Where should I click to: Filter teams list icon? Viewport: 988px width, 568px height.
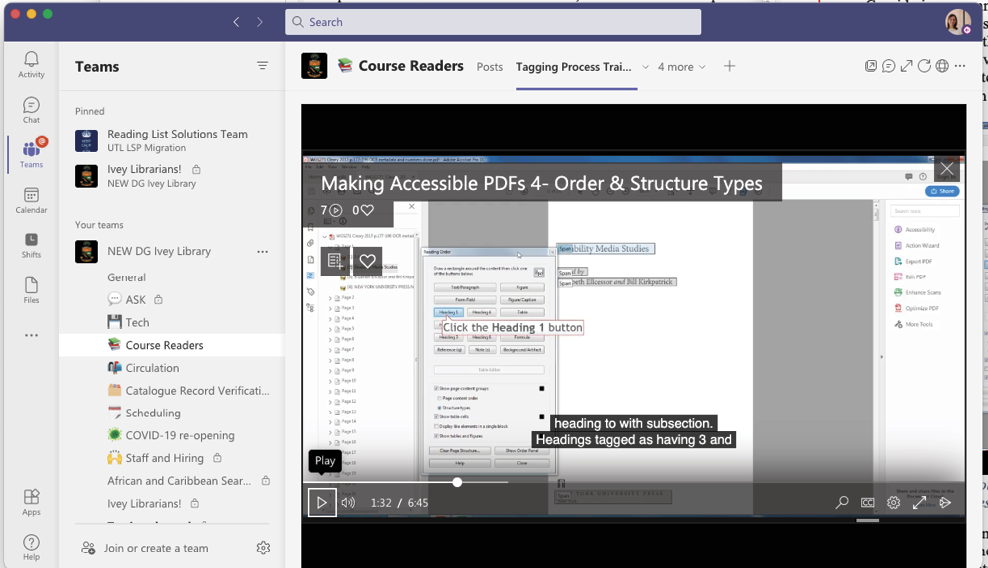click(263, 66)
